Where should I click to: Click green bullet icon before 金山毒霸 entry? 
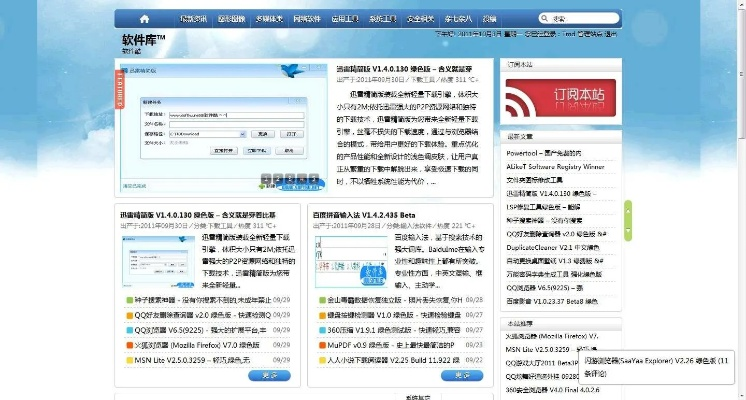320,299
